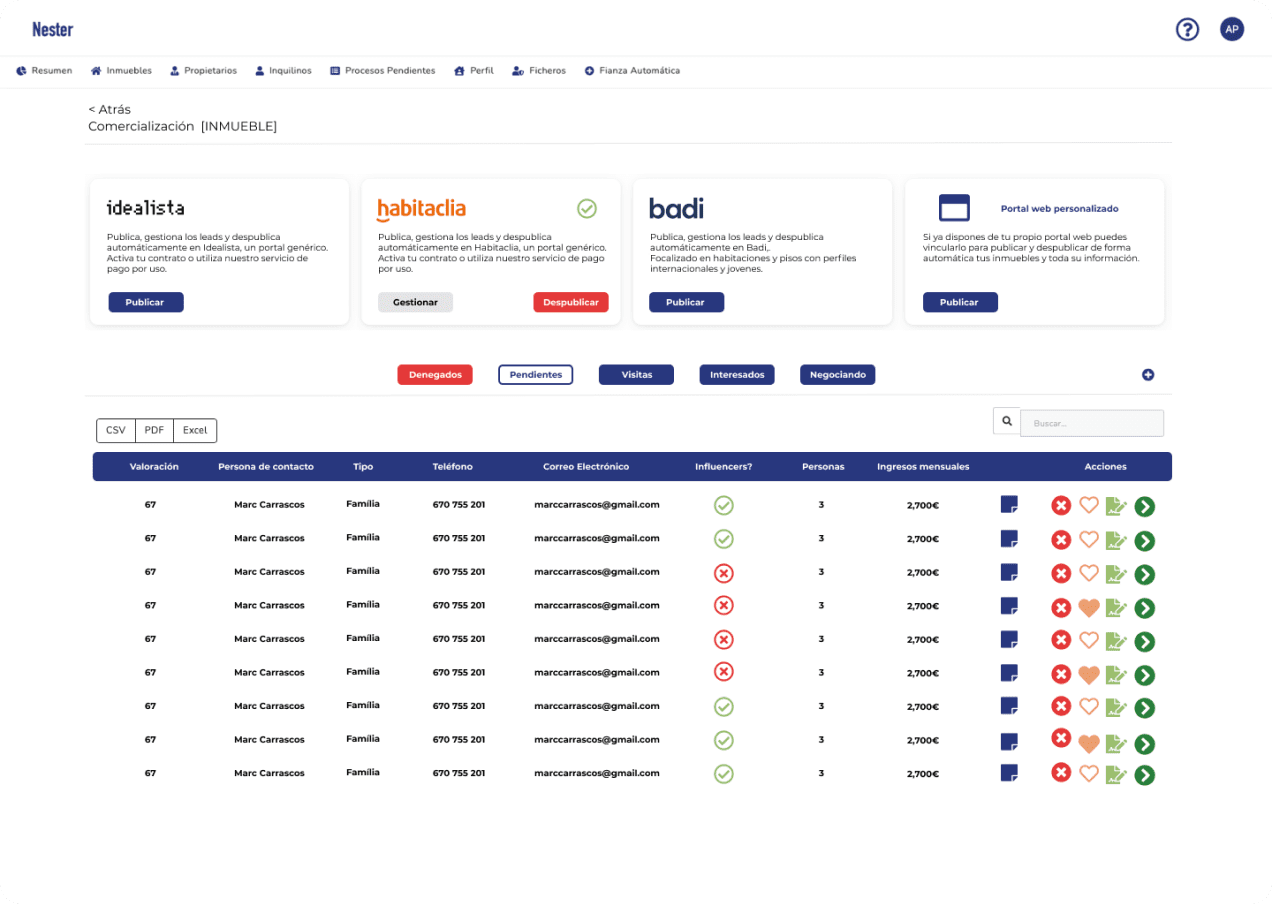
Task: Click the red reject icon in the first row
Action: pos(1061,506)
